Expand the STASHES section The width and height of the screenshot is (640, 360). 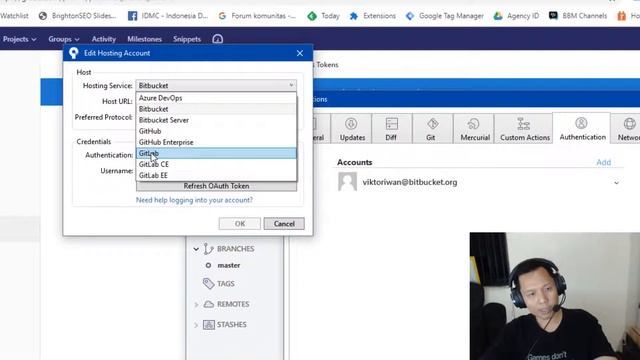(196, 325)
